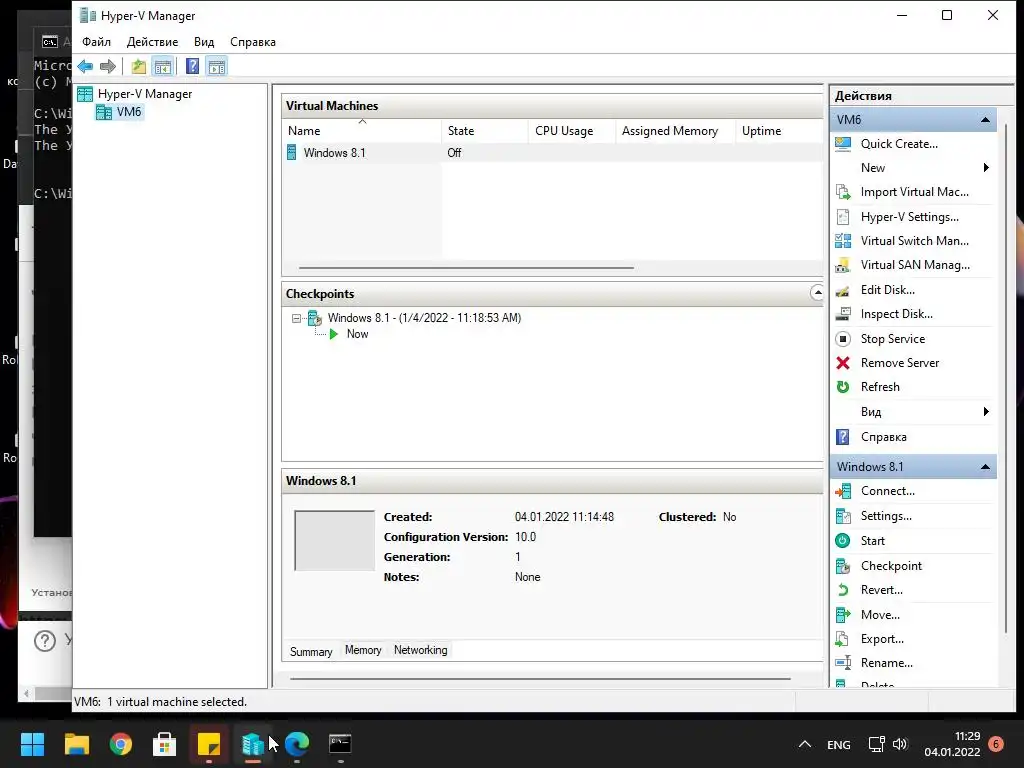
Task: Click the Virtual Switch Manager icon
Action: (x=843, y=241)
